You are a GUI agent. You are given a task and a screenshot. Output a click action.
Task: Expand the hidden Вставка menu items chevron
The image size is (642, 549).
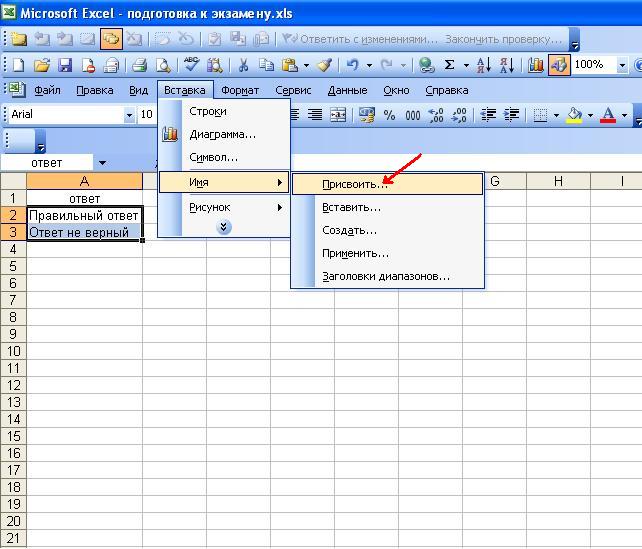point(223,227)
